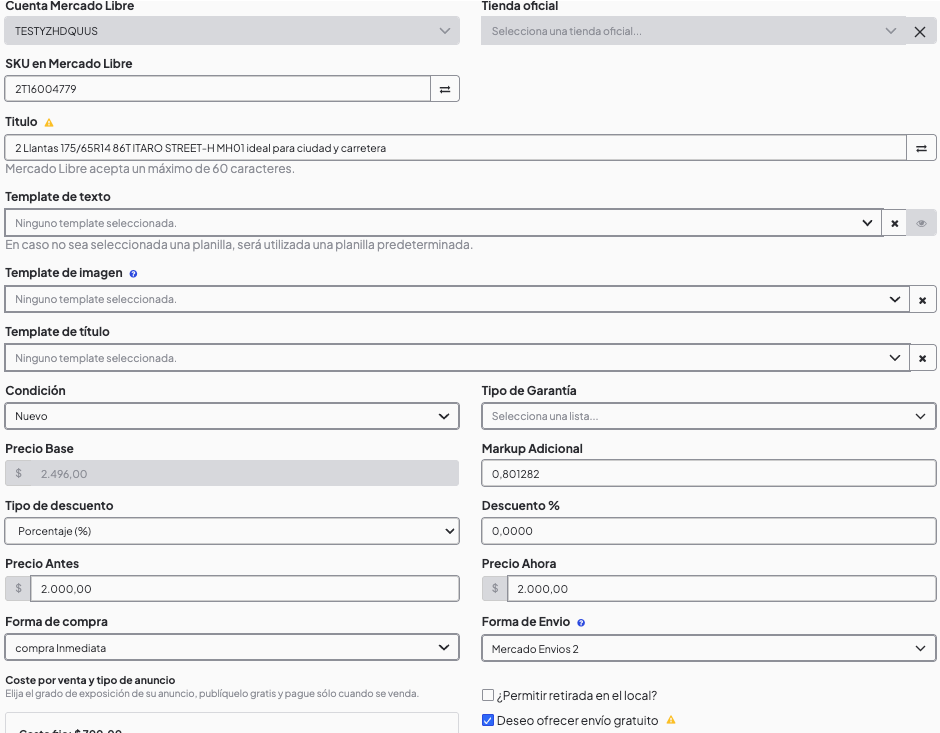Preview Template de texto with eye icon
The image size is (940, 733).
click(921, 223)
